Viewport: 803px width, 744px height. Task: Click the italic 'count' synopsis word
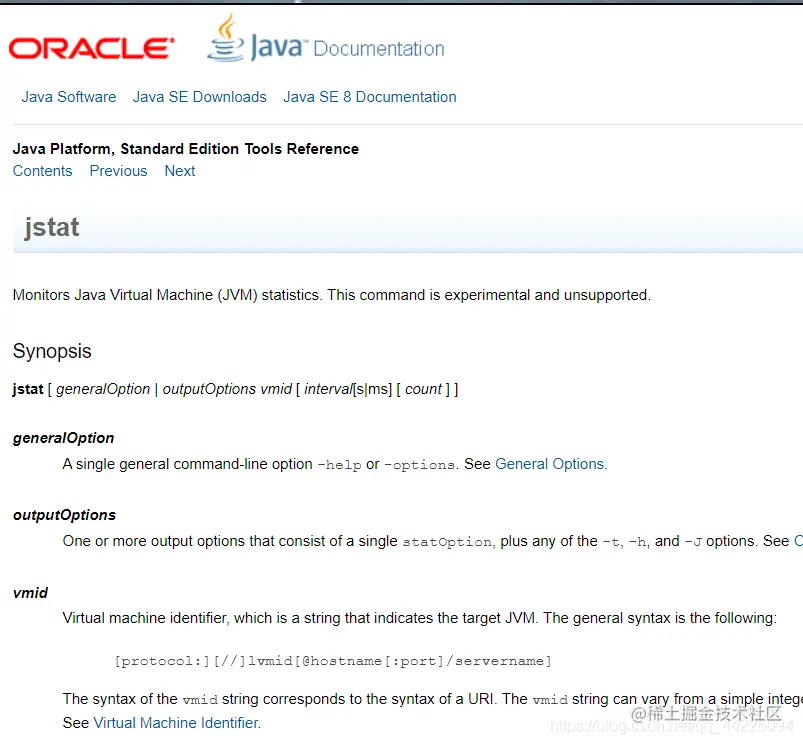pyautogui.click(x=423, y=389)
